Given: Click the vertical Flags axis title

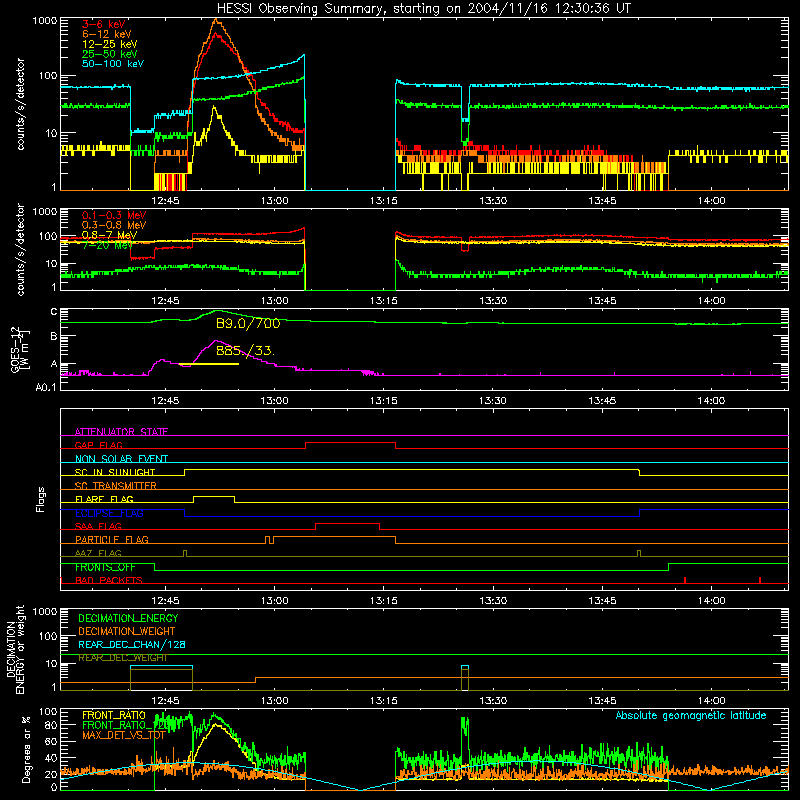Looking at the screenshot, I should pyautogui.click(x=41, y=499).
